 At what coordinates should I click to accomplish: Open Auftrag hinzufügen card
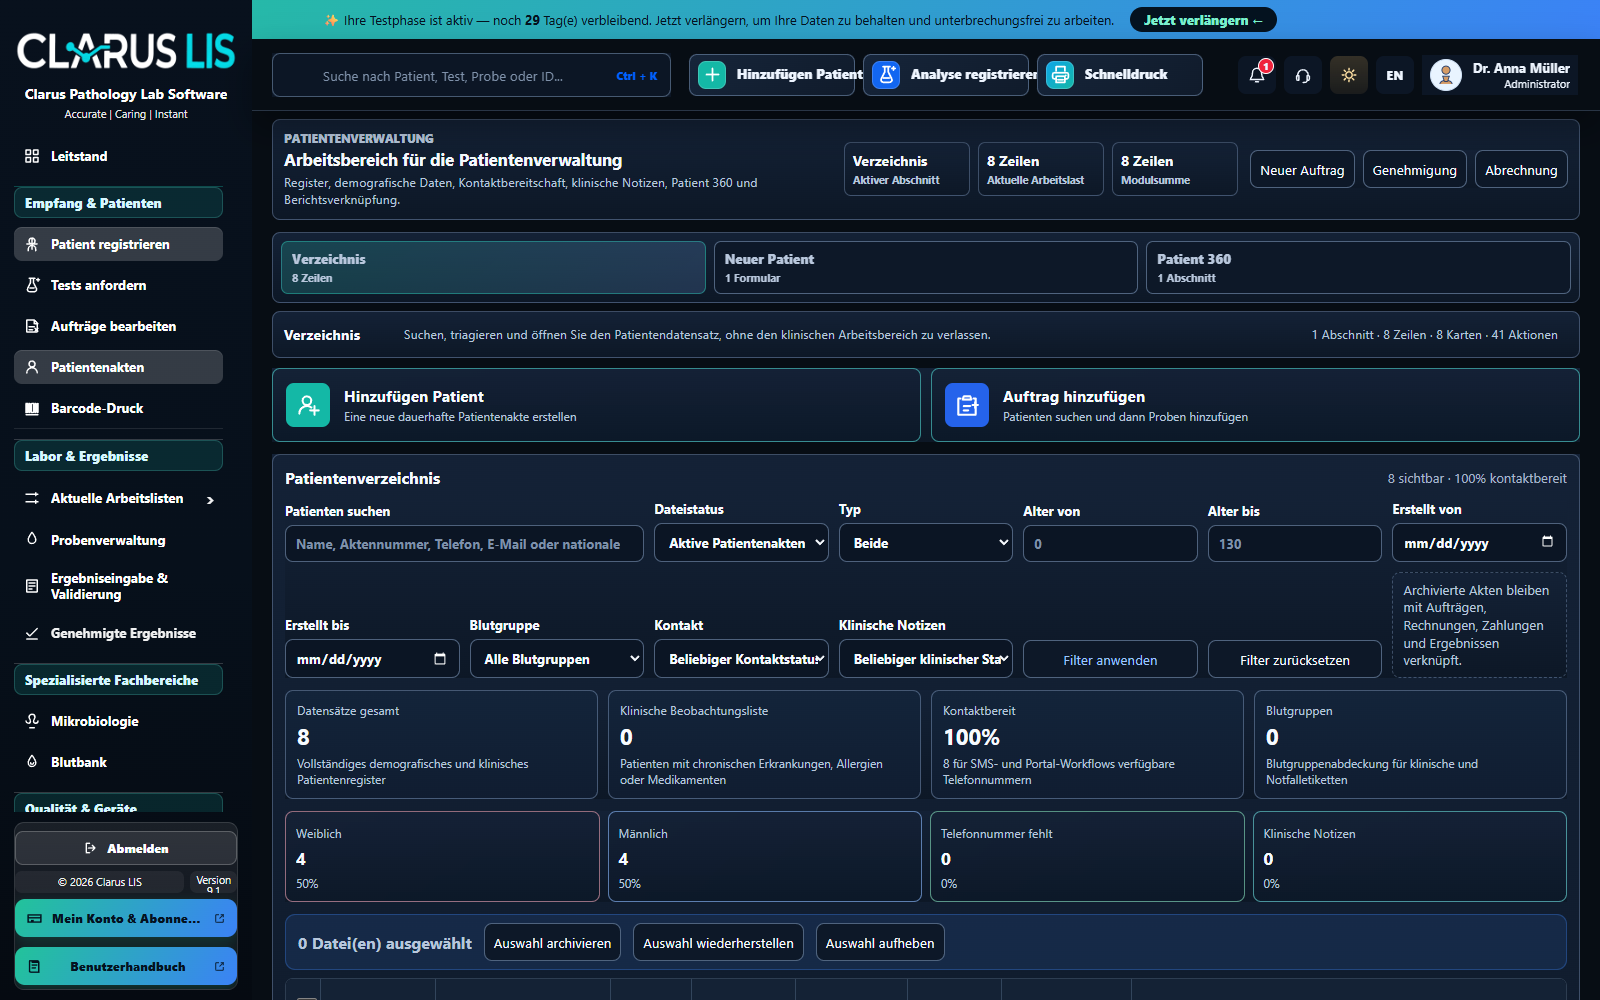point(1255,405)
